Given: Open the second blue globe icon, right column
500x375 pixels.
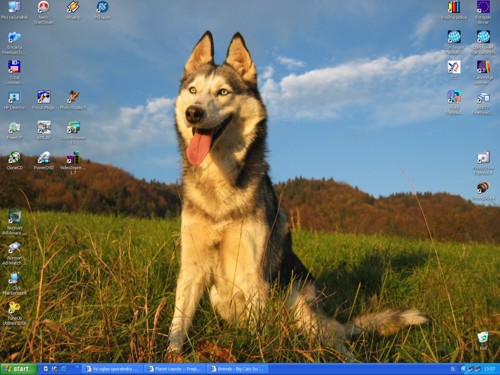Looking at the screenshot, I should coord(483,37).
